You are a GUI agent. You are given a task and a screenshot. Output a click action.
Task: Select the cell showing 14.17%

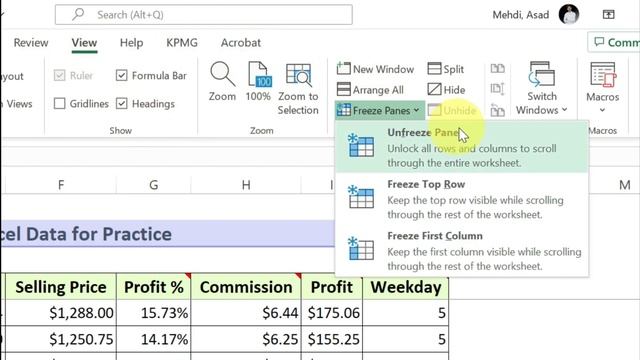click(x=153, y=339)
